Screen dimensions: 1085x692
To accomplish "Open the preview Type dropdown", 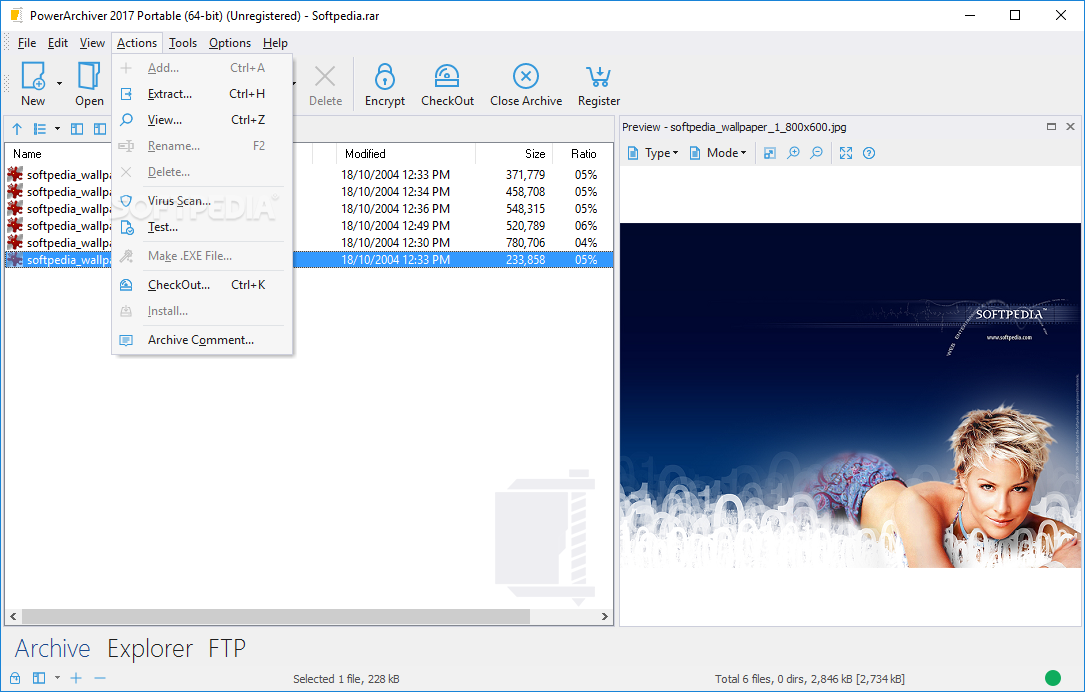I will [x=653, y=153].
